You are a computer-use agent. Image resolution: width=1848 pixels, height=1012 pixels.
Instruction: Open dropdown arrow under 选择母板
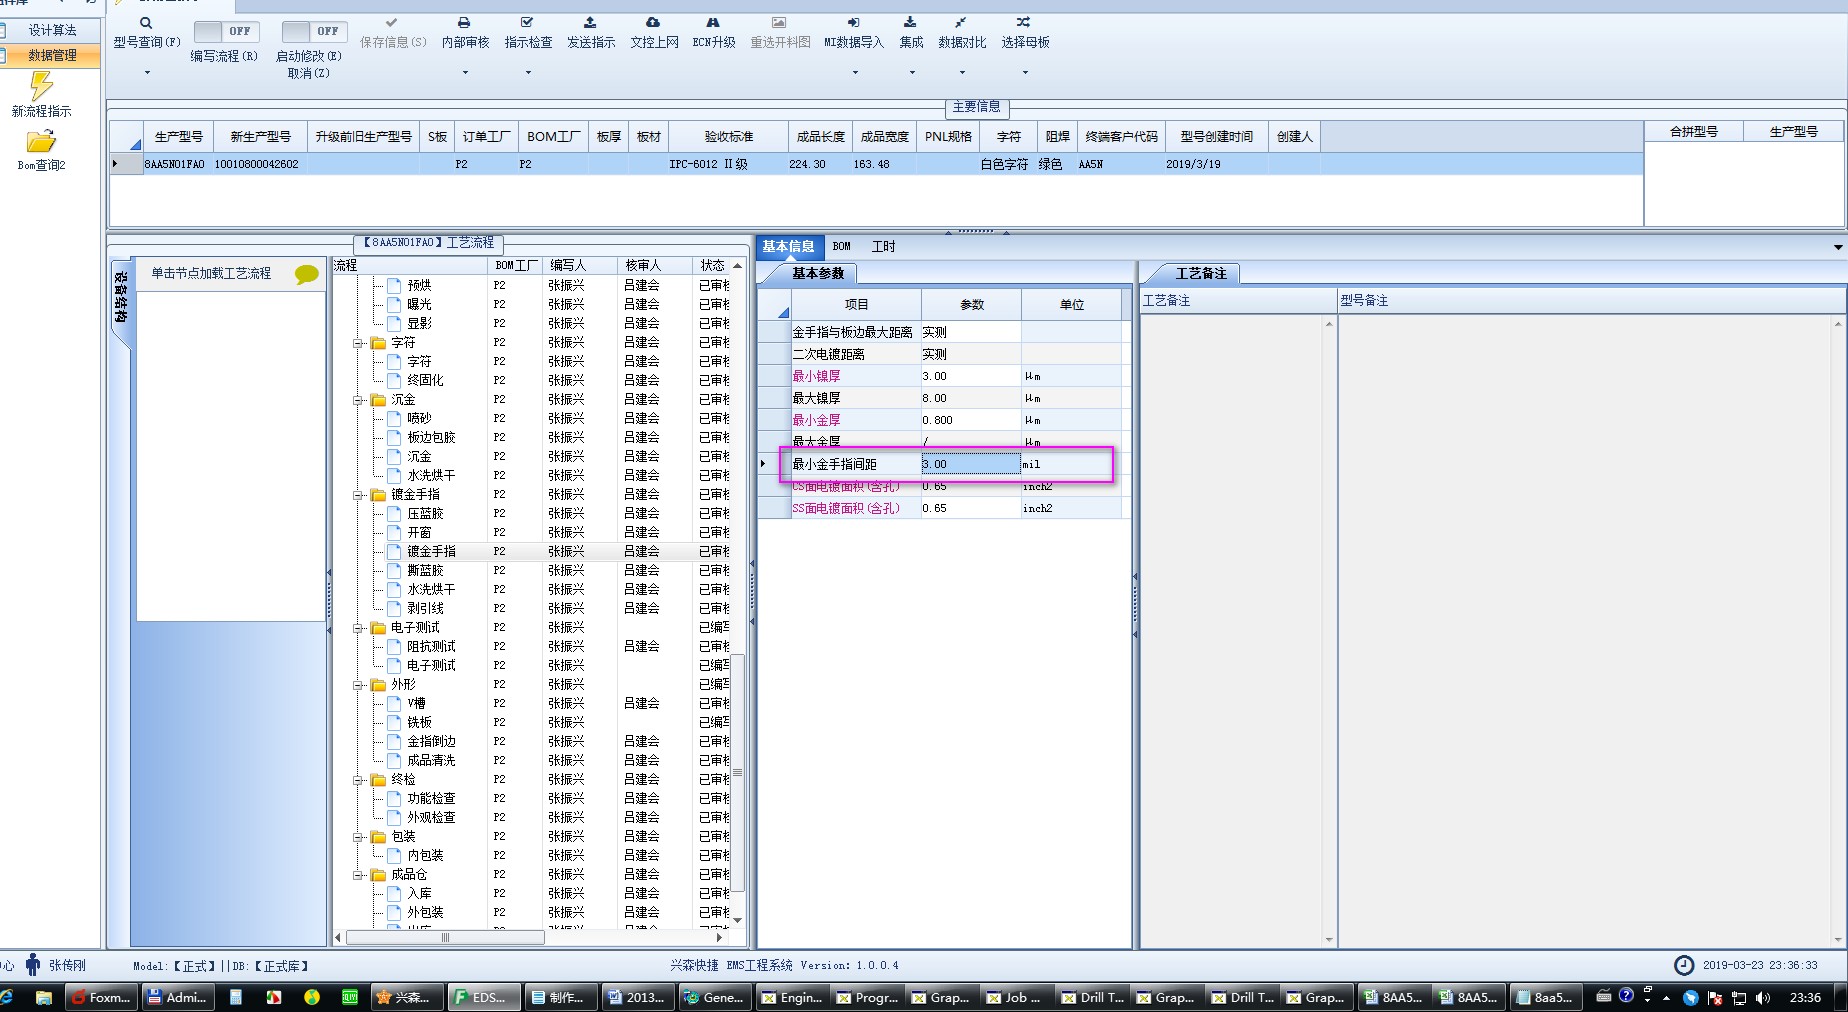[1025, 72]
